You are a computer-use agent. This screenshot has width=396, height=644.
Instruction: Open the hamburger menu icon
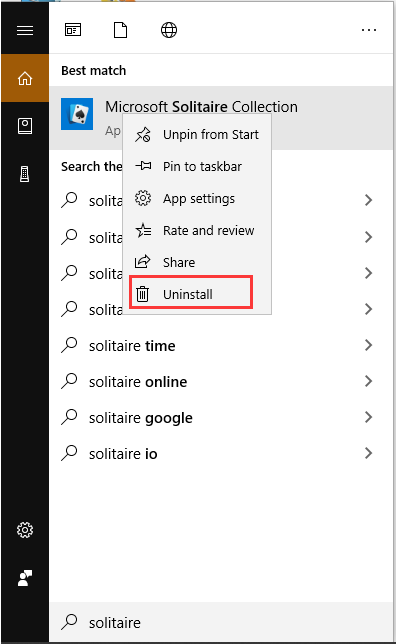tap(25, 30)
